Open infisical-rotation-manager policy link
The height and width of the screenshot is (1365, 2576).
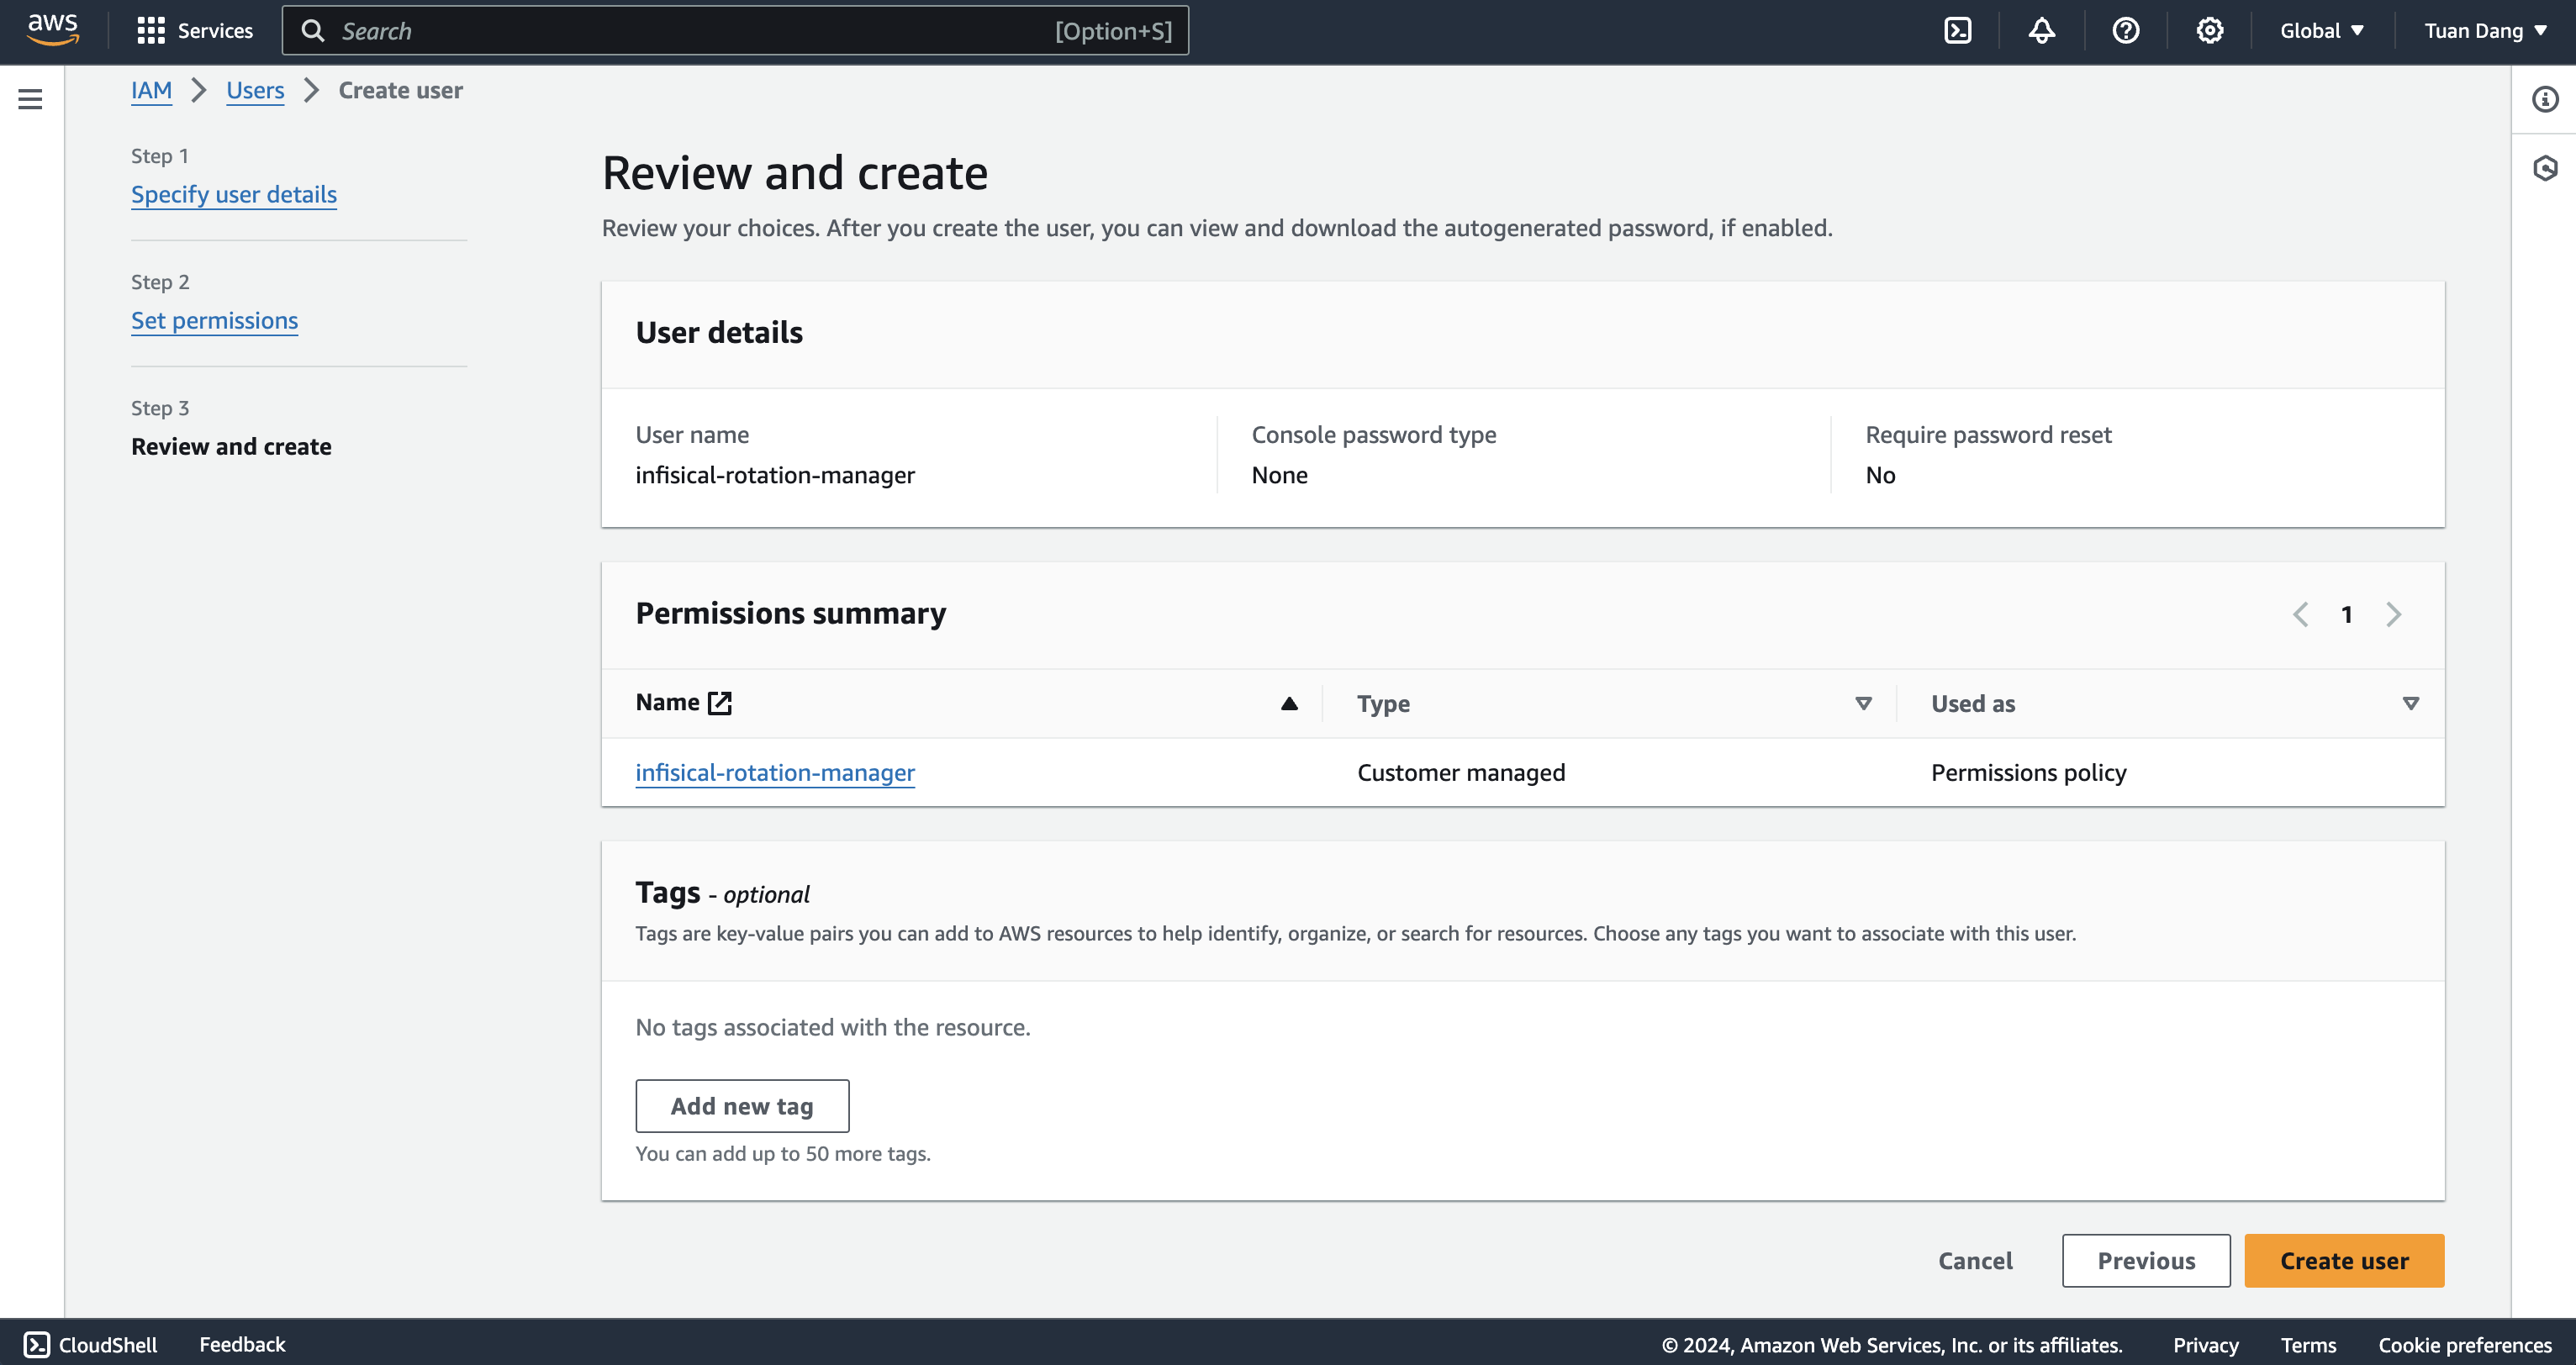click(775, 773)
